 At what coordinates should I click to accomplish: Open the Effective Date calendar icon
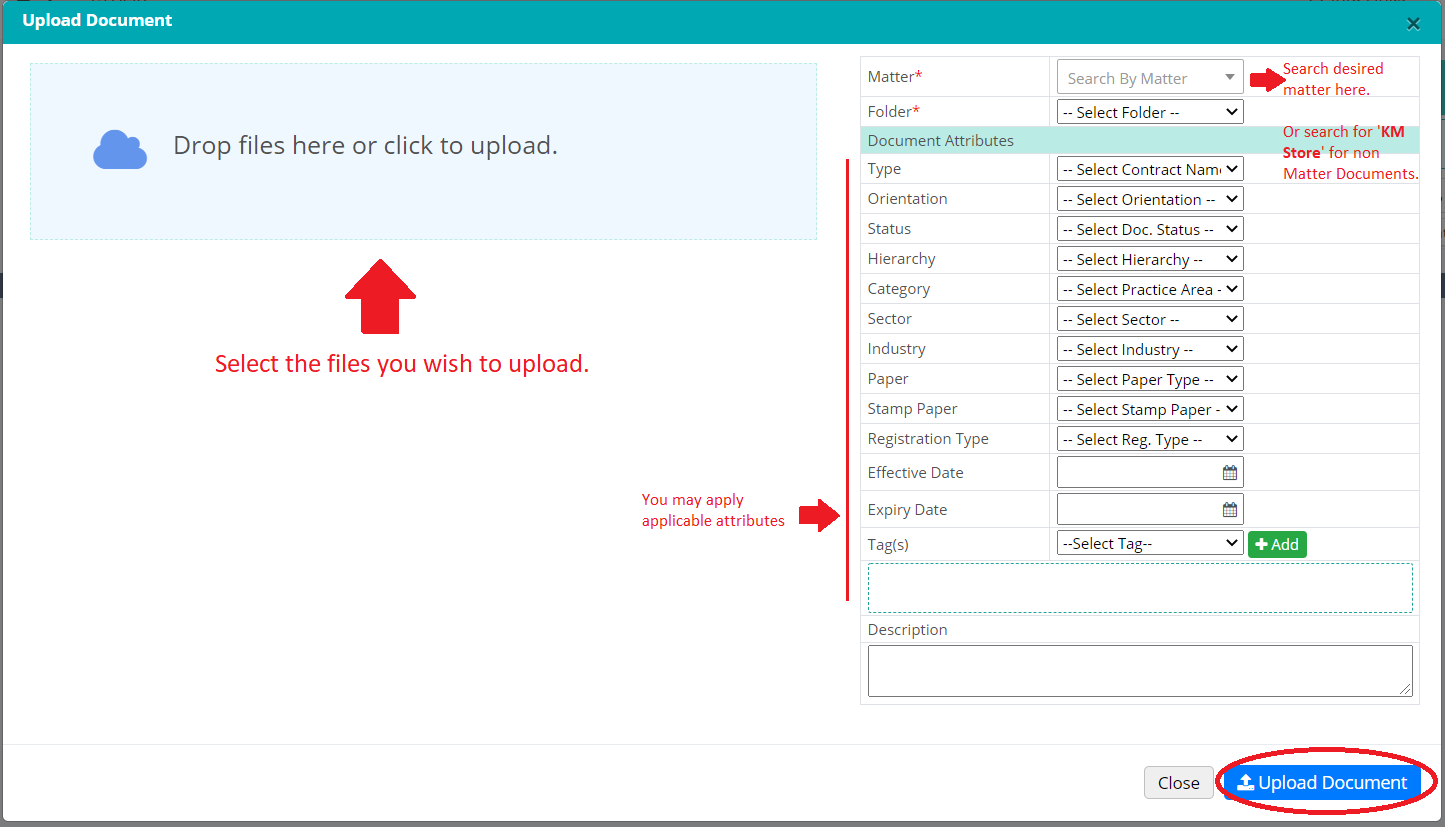coord(1229,473)
